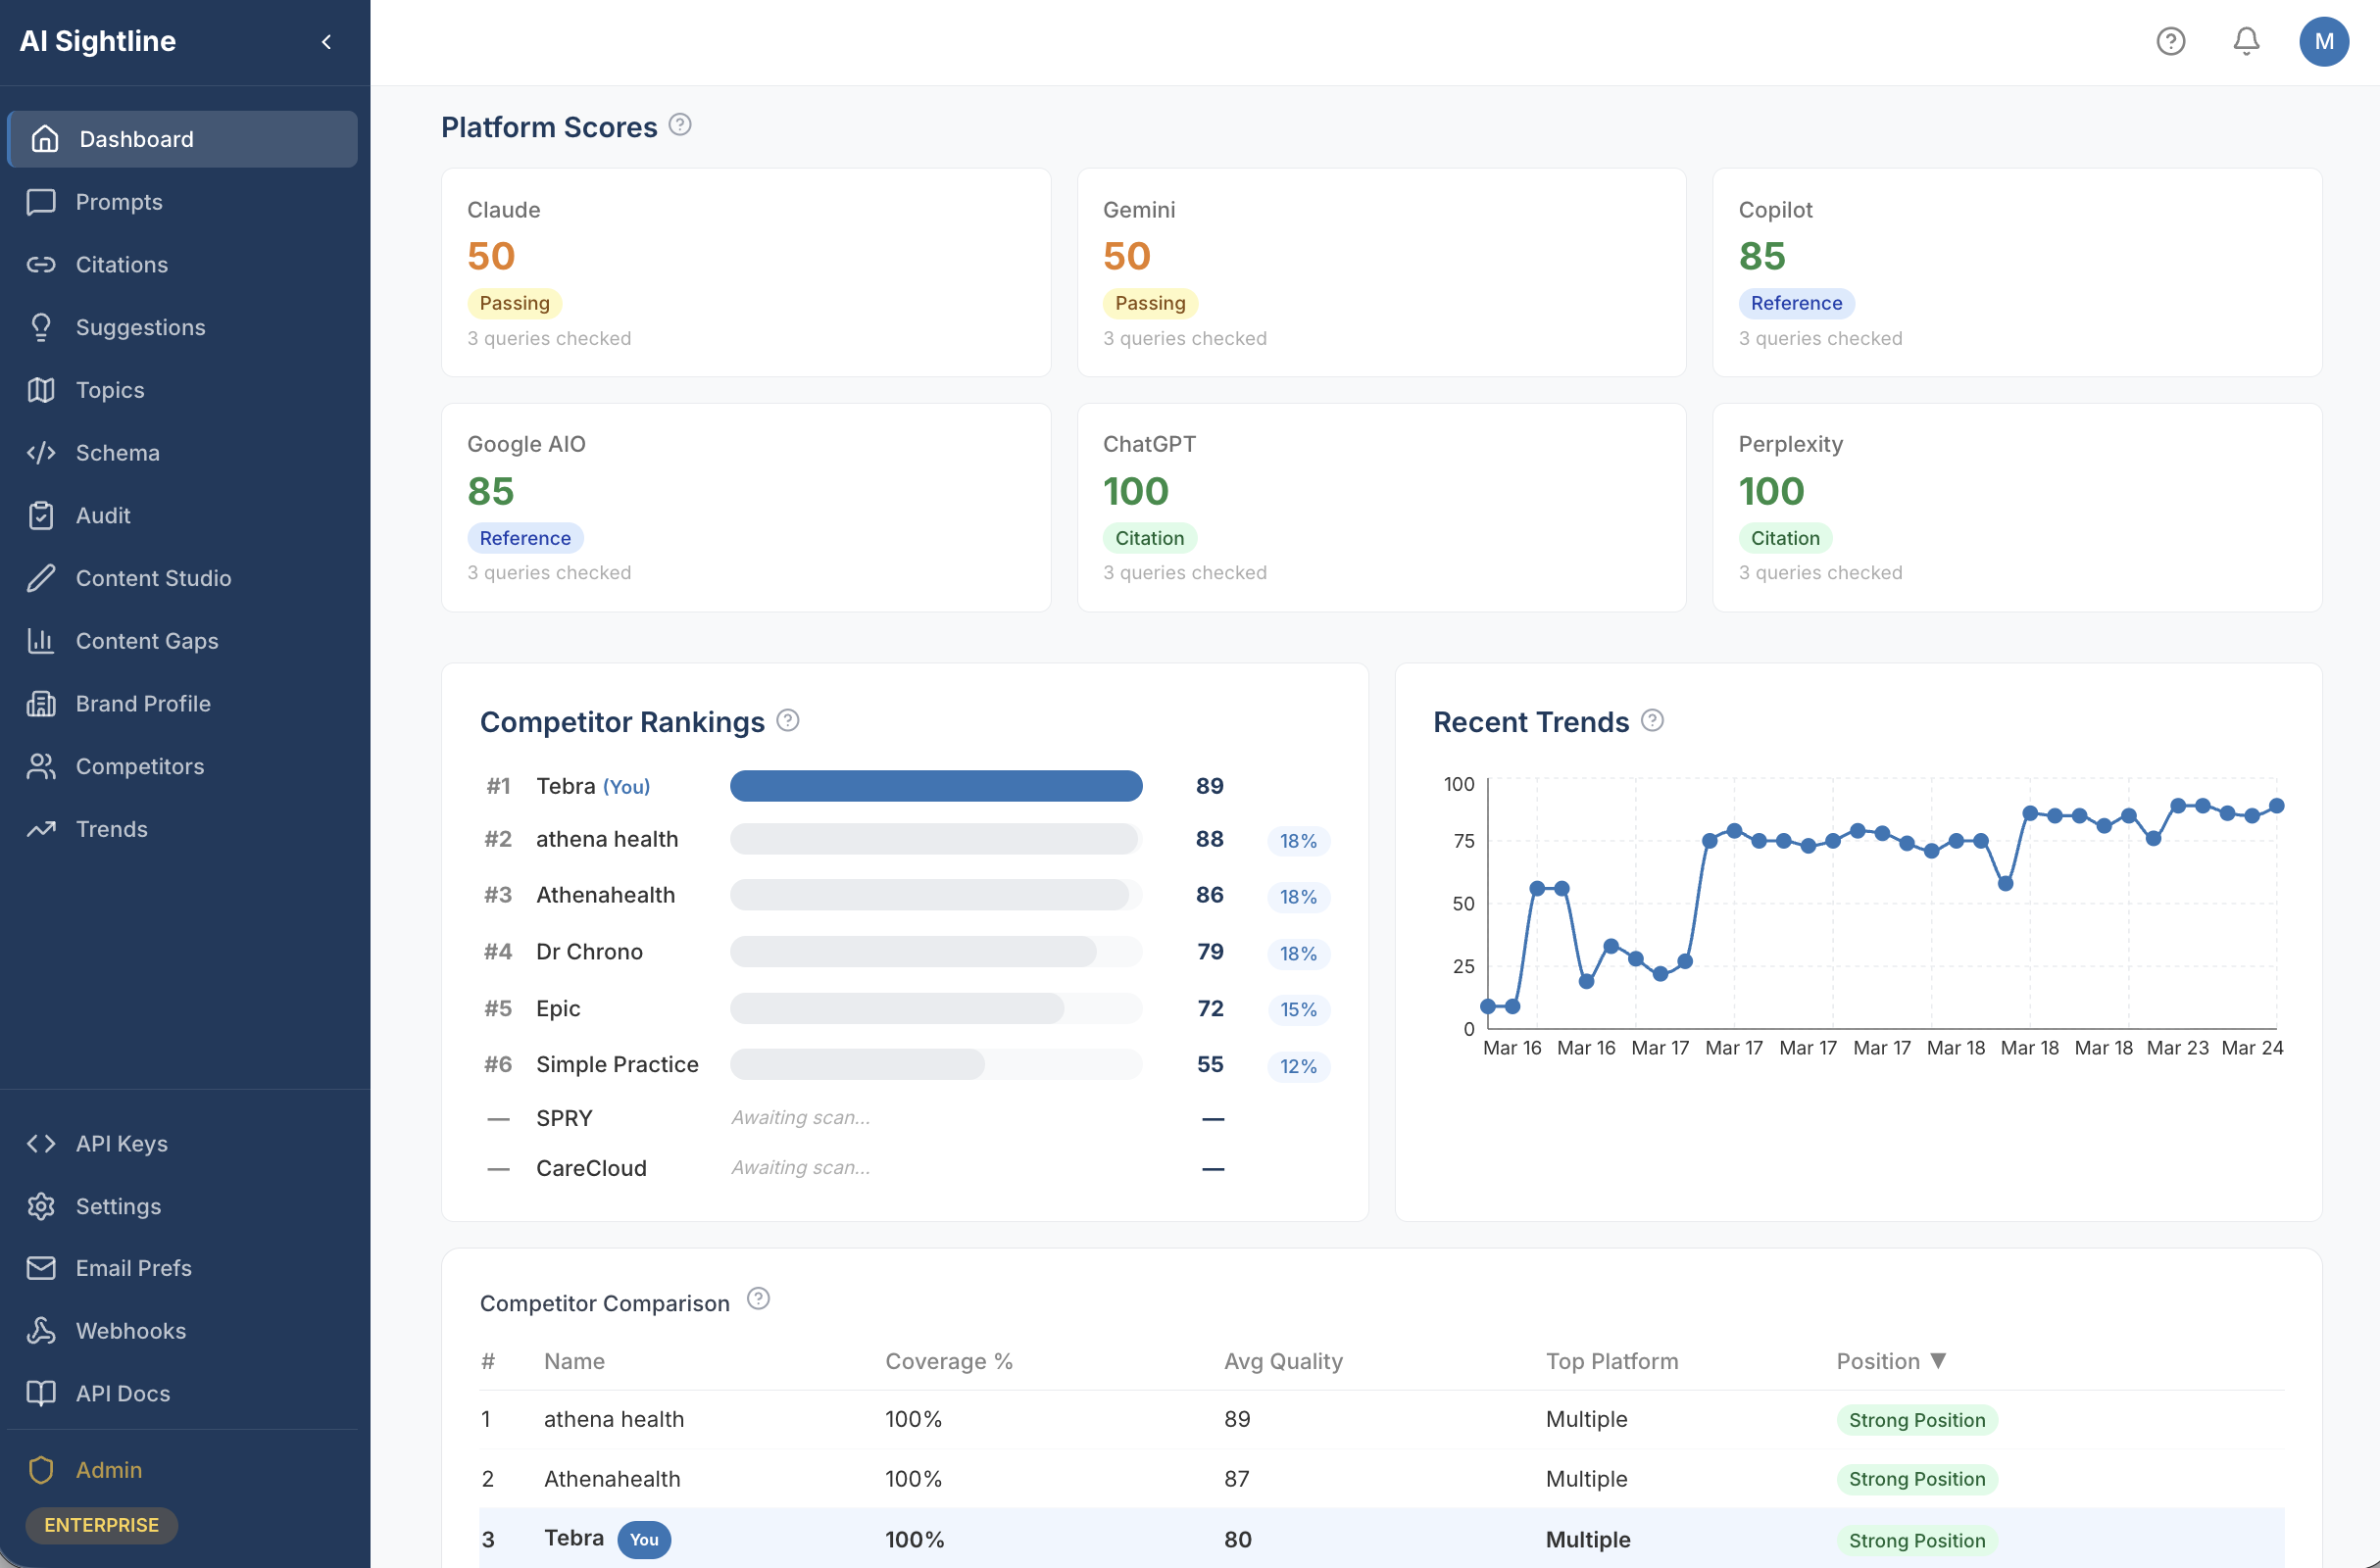Click the Admin link in sidebar
This screenshot has width=2380, height=1568.
(108, 1470)
